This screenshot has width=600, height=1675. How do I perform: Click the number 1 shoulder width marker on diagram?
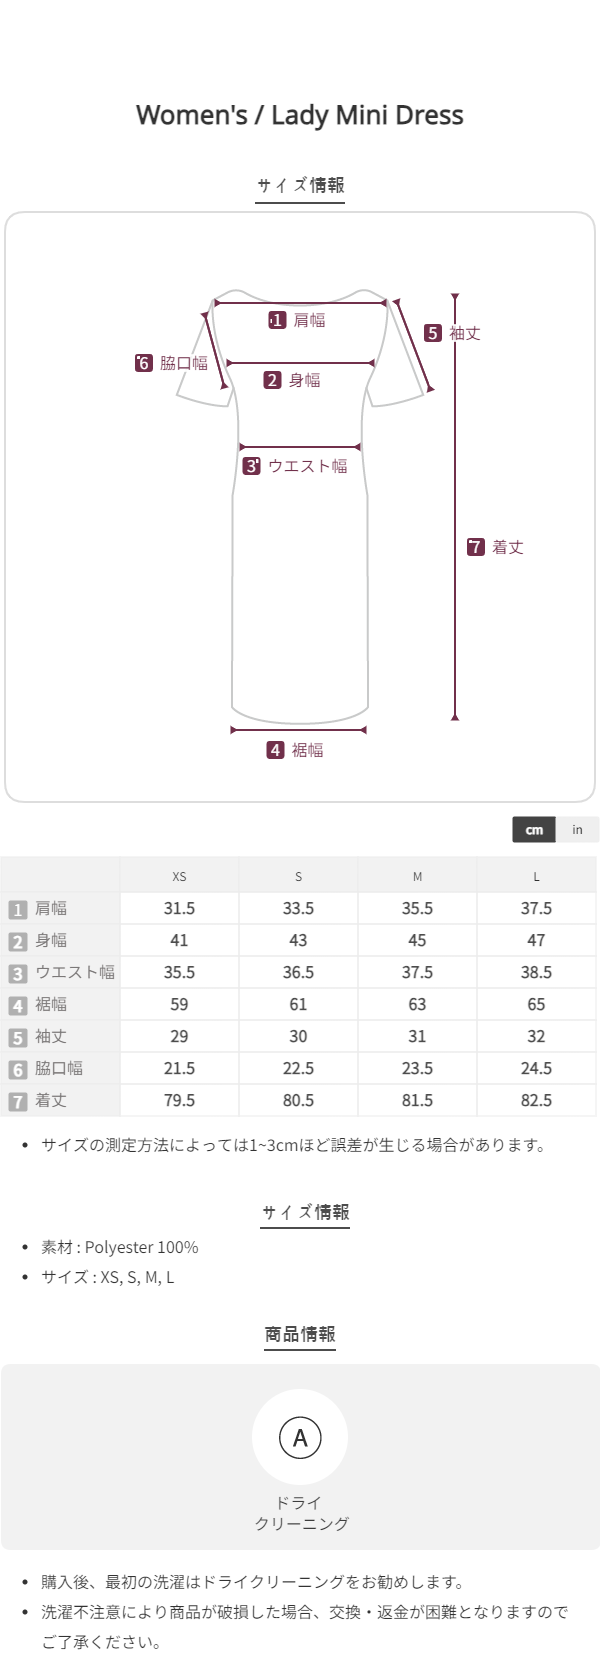point(277,320)
